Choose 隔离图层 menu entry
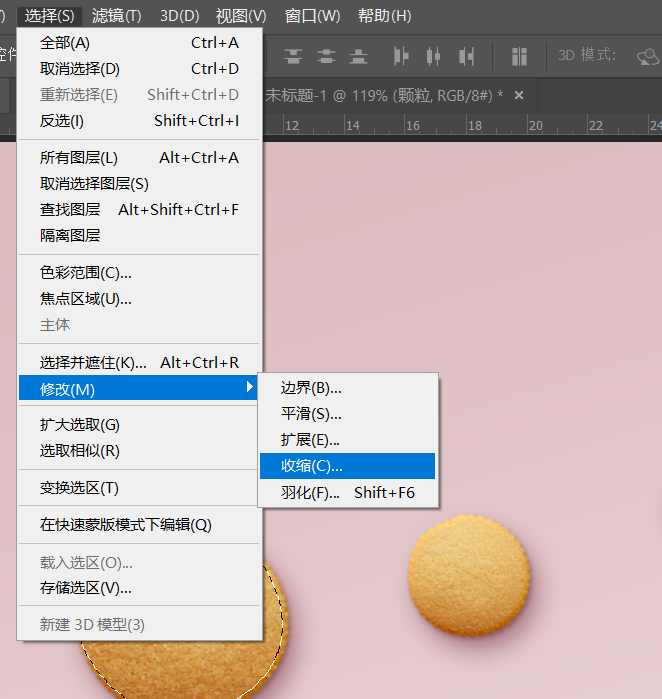This screenshot has width=662, height=699. 139,235
